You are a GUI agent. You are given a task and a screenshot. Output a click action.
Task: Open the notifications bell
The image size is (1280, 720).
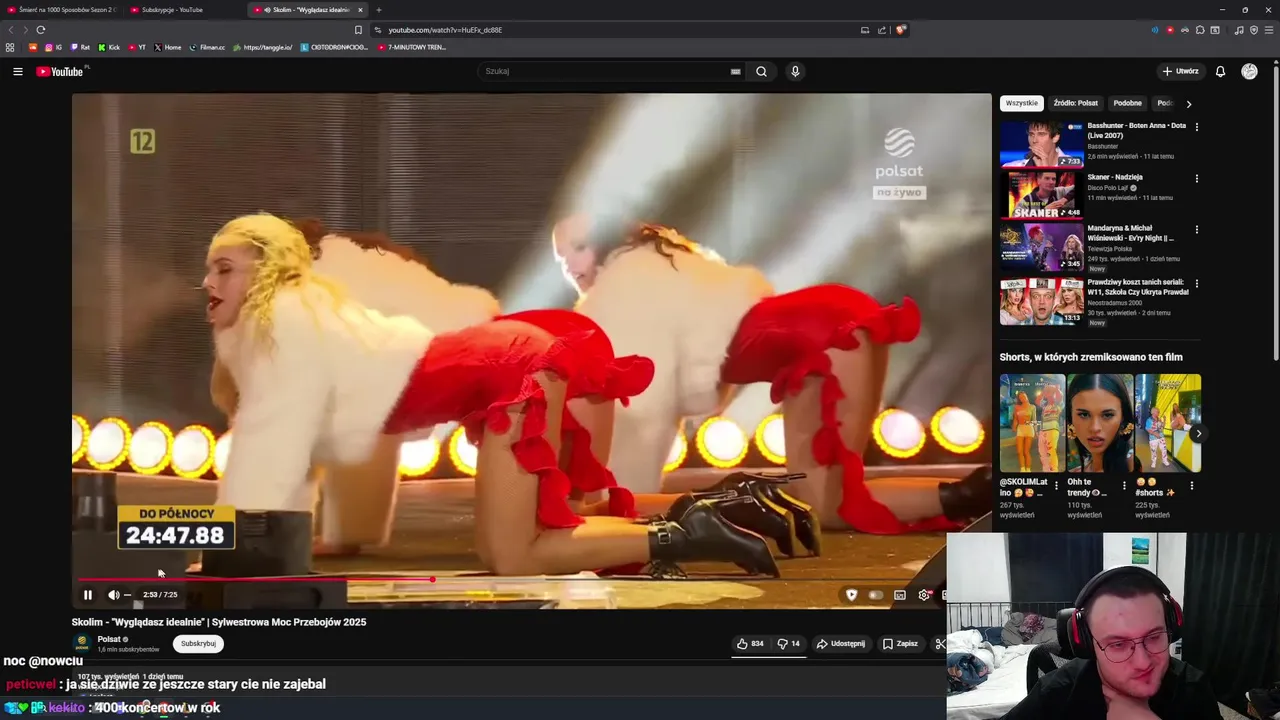1220,71
